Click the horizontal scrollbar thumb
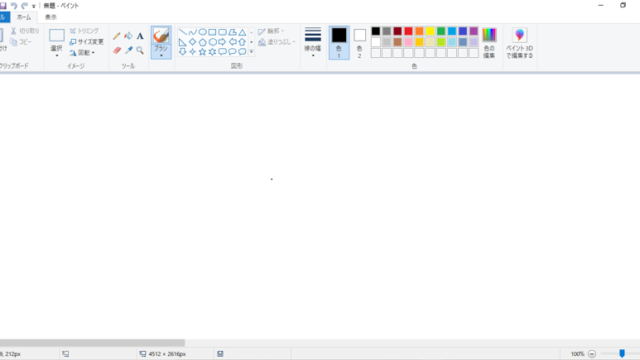The image size is (640, 360). 92,342
